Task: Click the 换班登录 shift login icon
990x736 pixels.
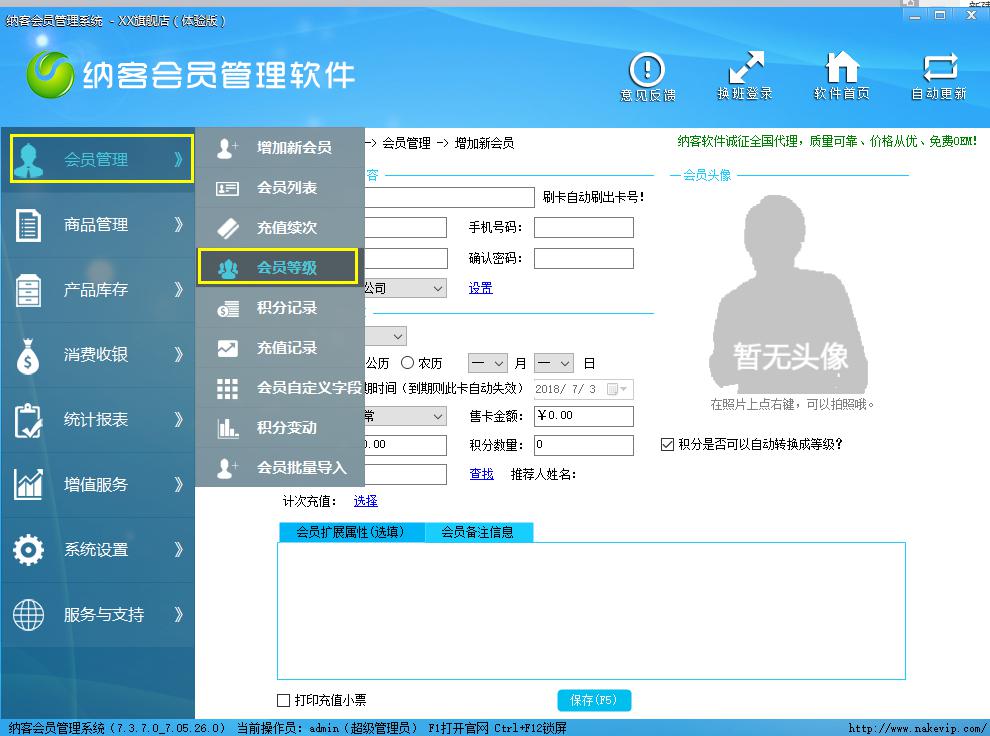Action: click(x=745, y=75)
